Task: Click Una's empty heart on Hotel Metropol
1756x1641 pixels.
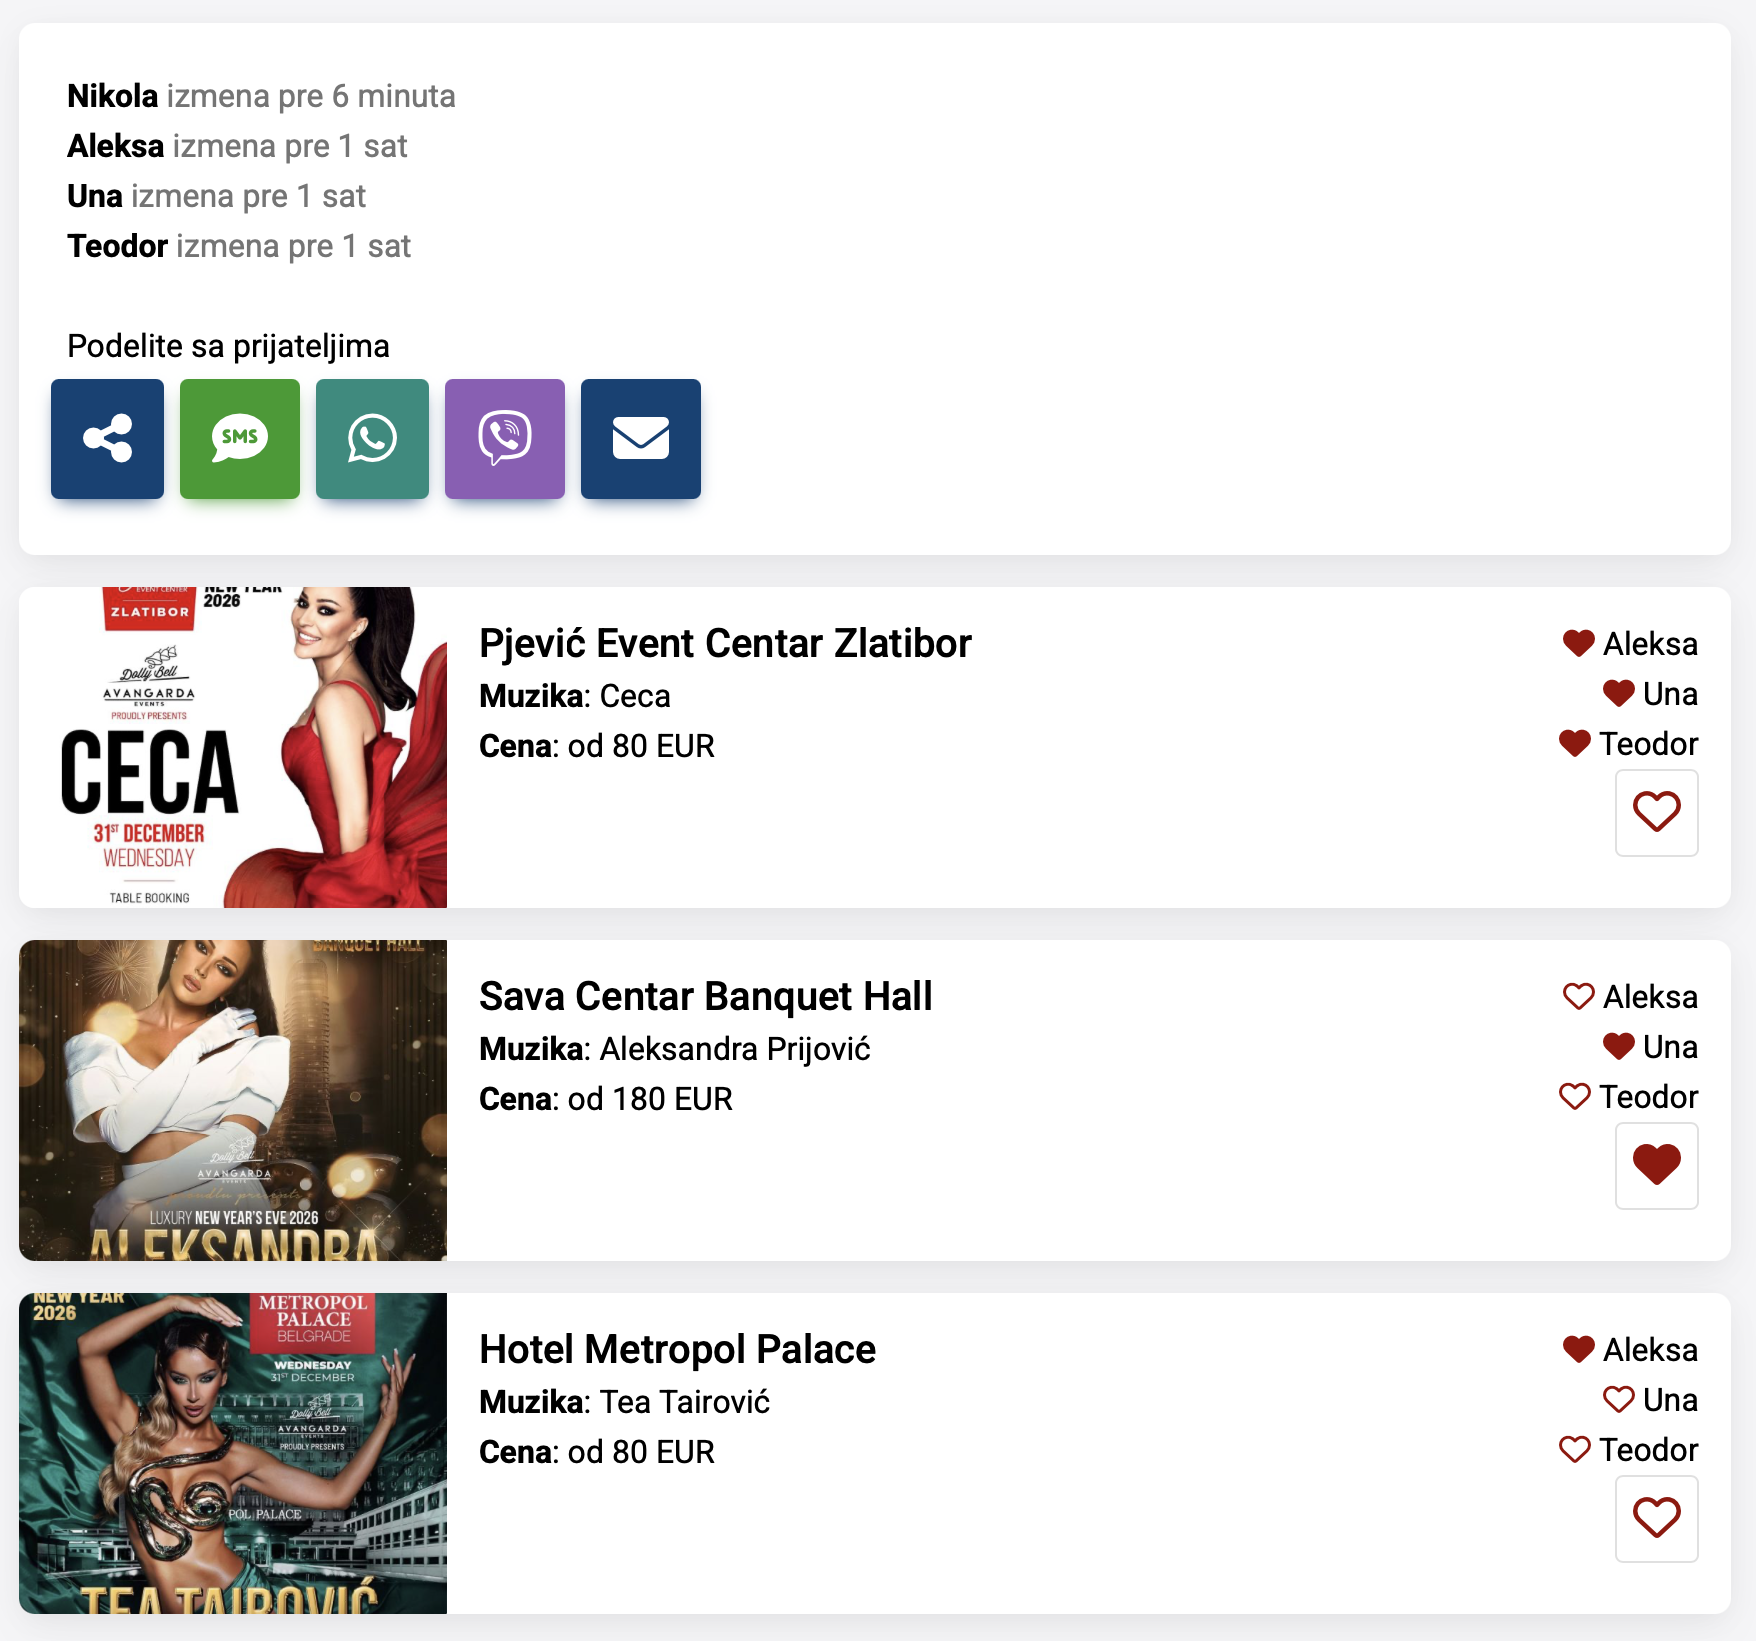Action: point(1618,1400)
